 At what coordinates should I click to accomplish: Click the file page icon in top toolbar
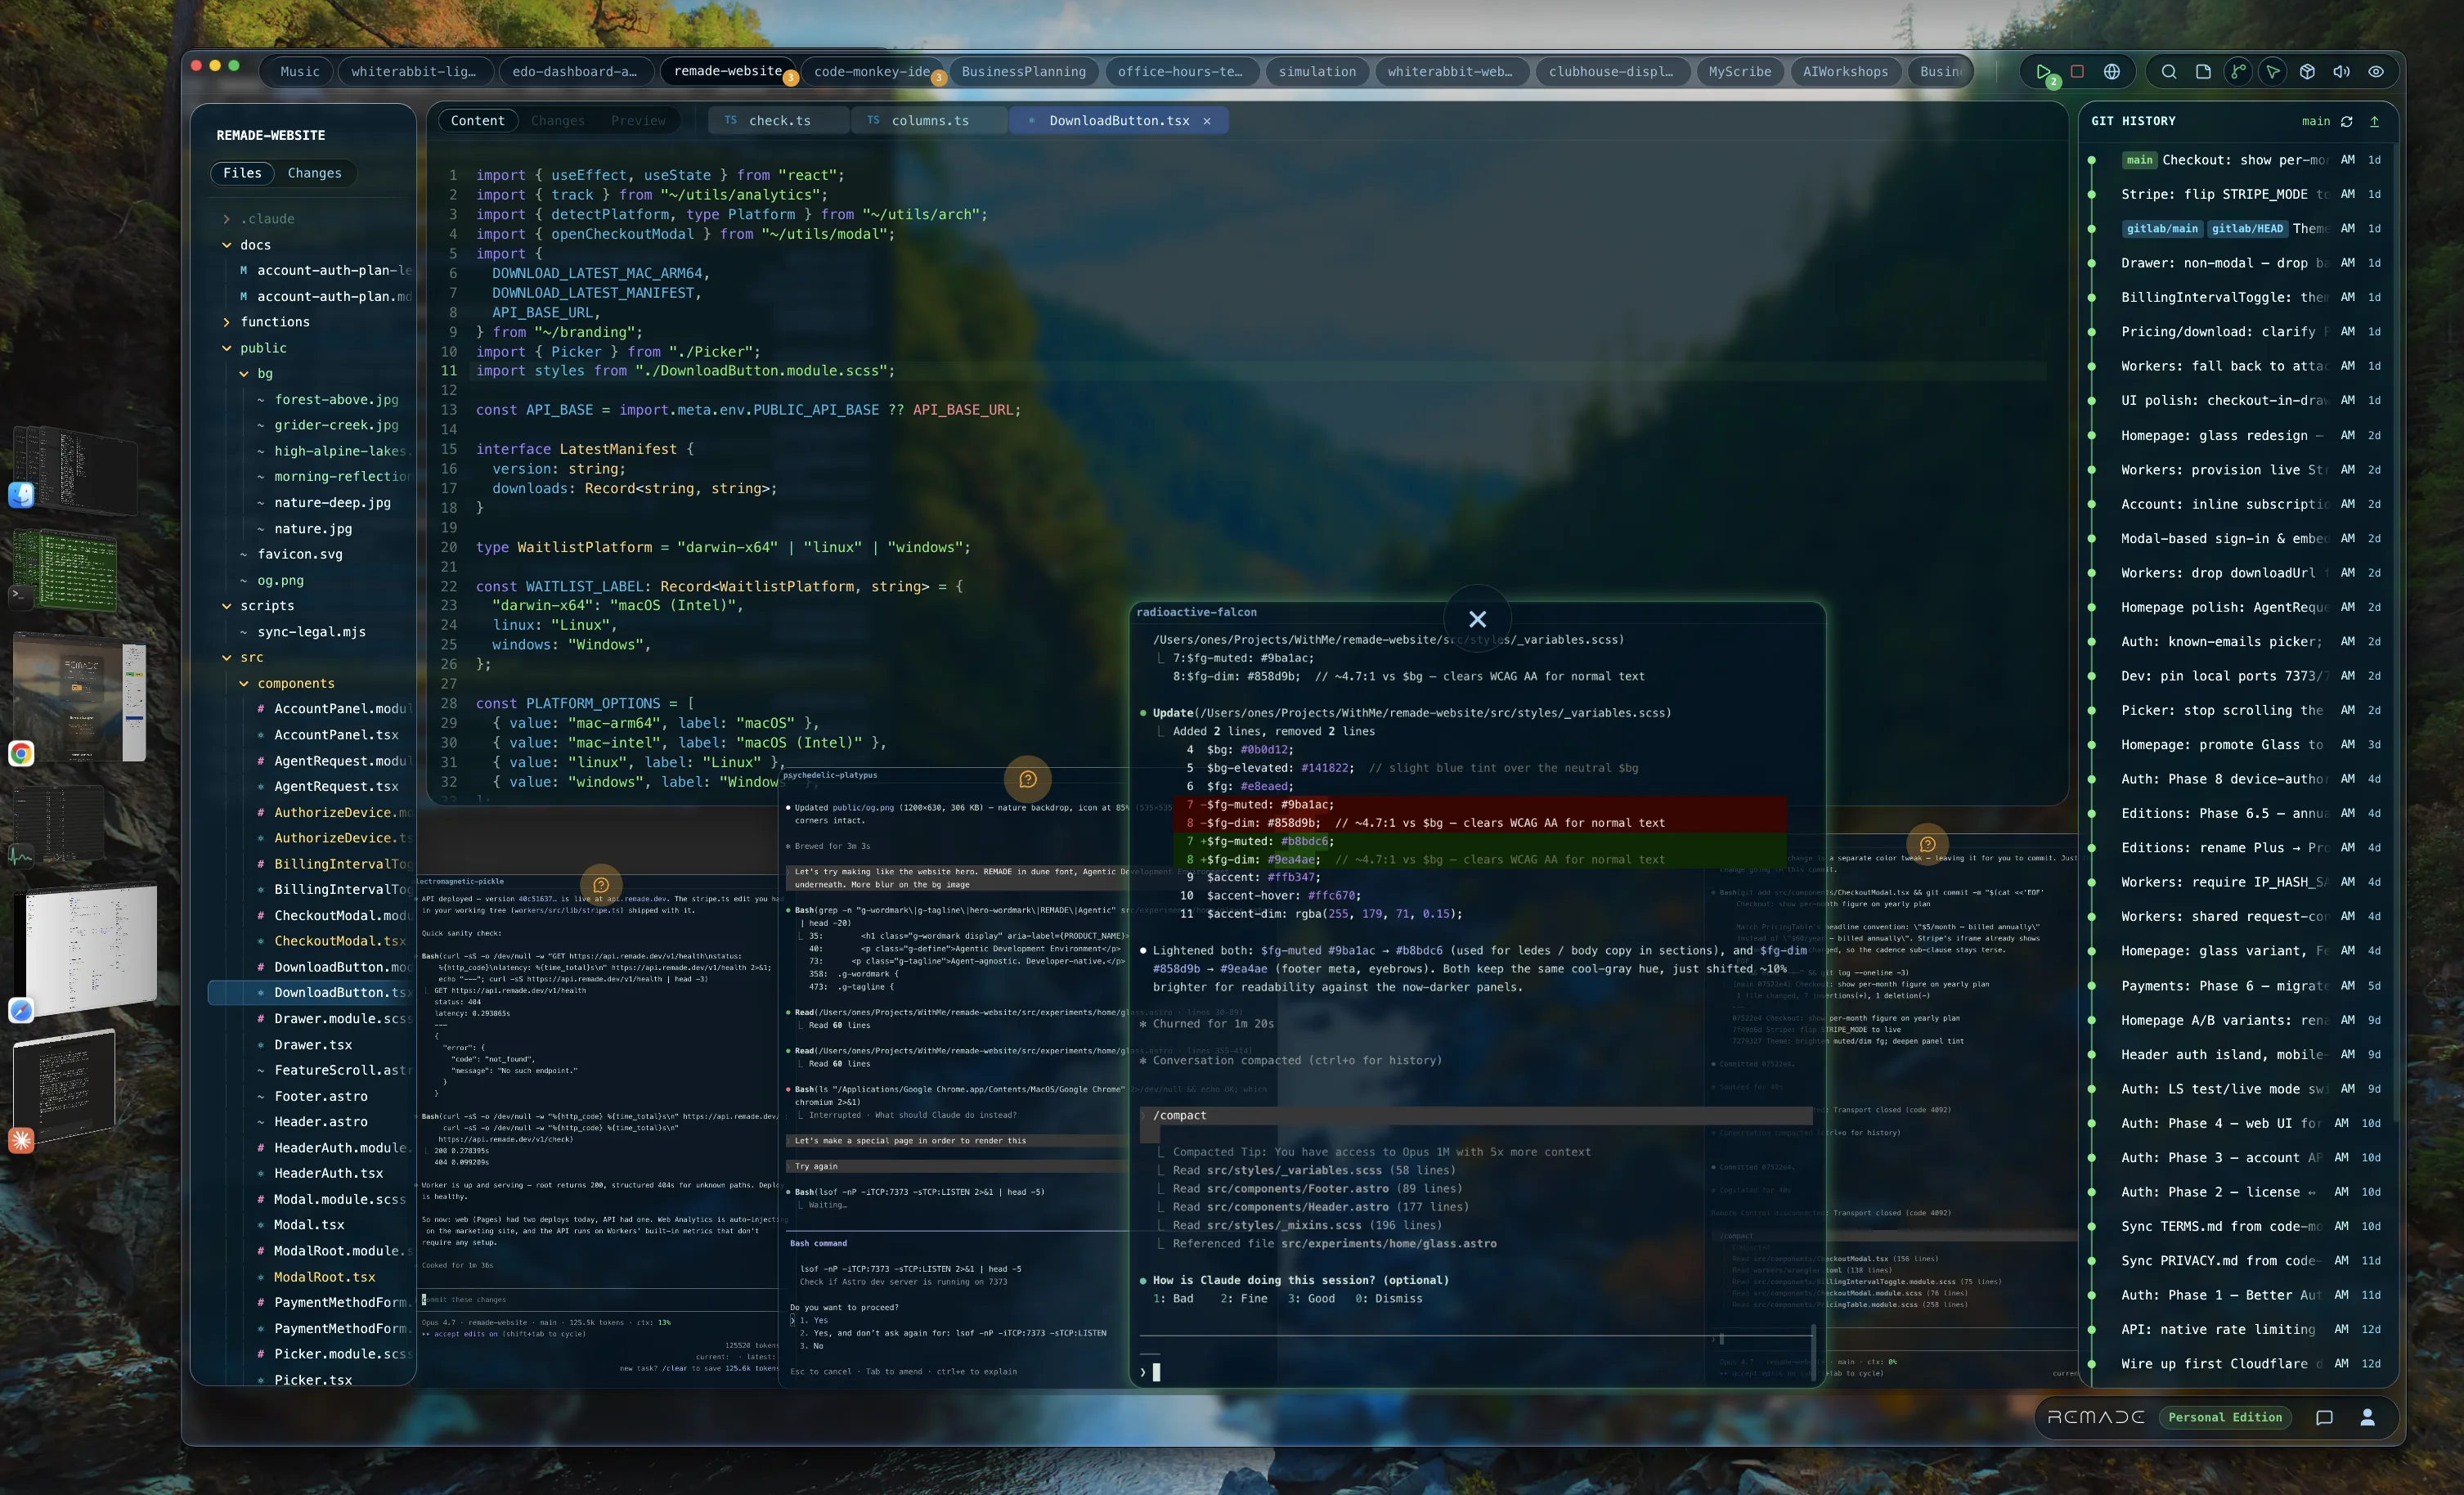click(x=2203, y=72)
